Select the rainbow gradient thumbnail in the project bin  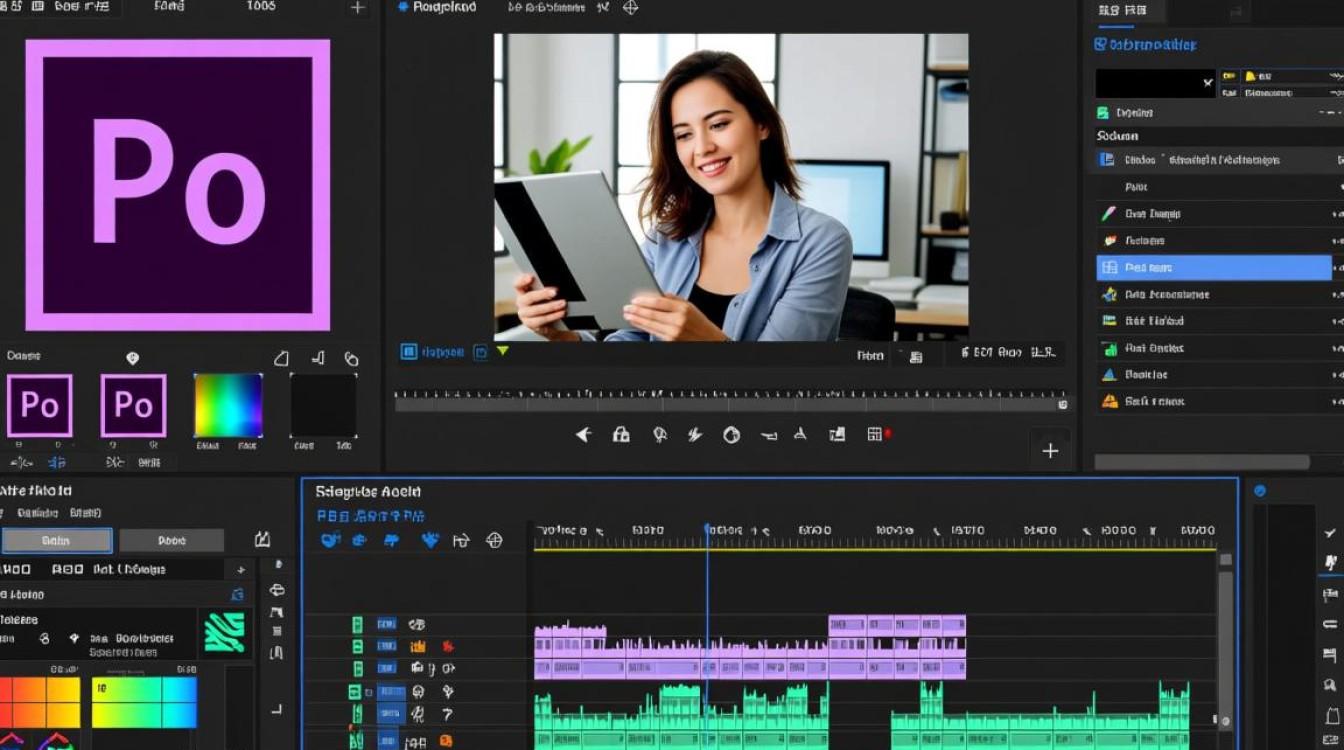pos(228,405)
